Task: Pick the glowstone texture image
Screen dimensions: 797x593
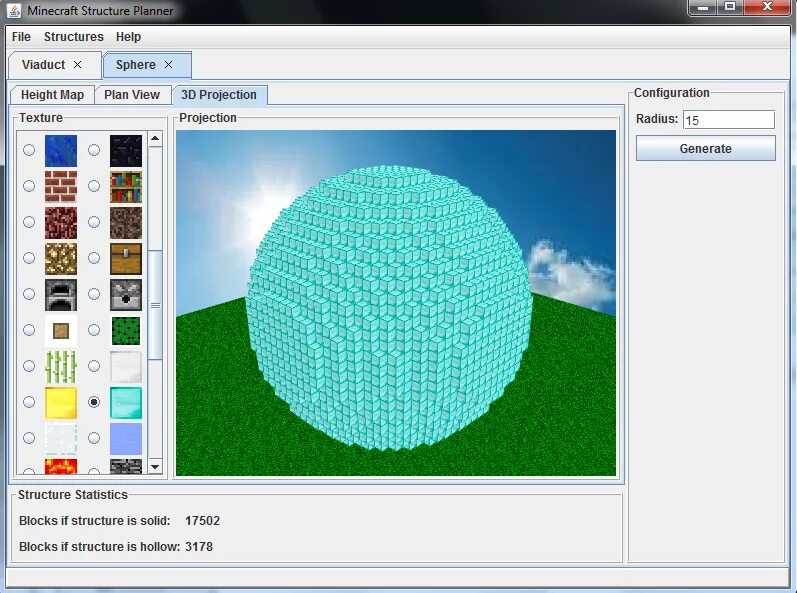Action: (61, 259)
